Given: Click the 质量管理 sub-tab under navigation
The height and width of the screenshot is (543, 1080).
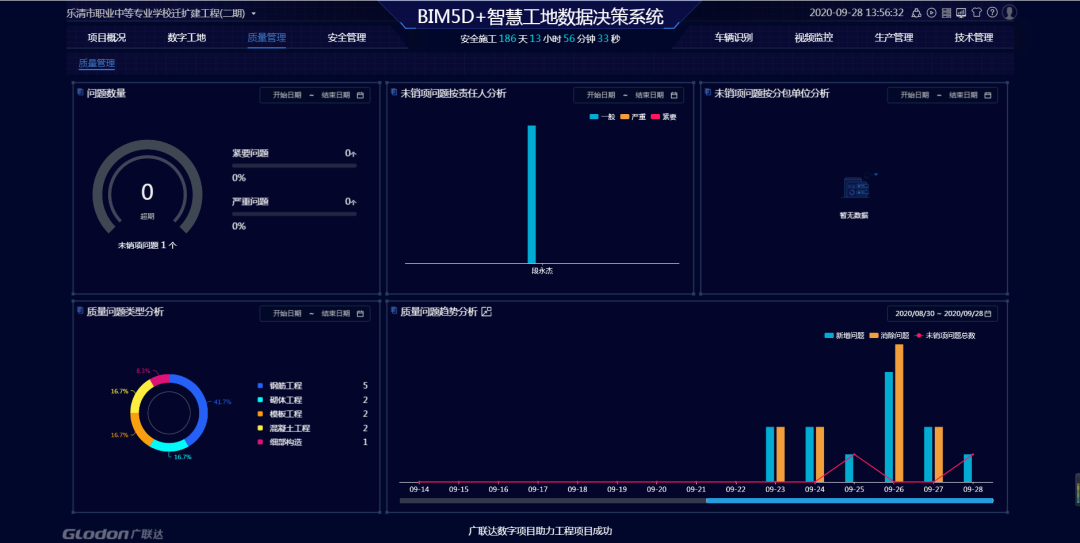Looking at the screenshot, I should (96, 63).
